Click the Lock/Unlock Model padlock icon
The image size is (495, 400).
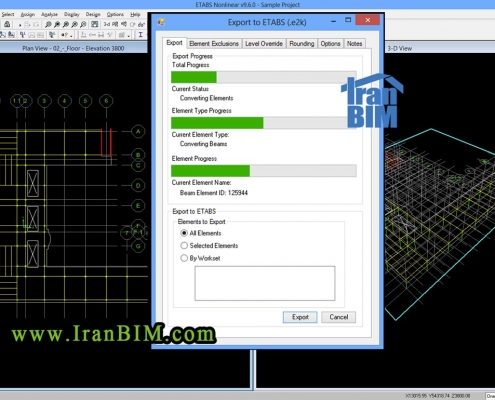point(7,24)
